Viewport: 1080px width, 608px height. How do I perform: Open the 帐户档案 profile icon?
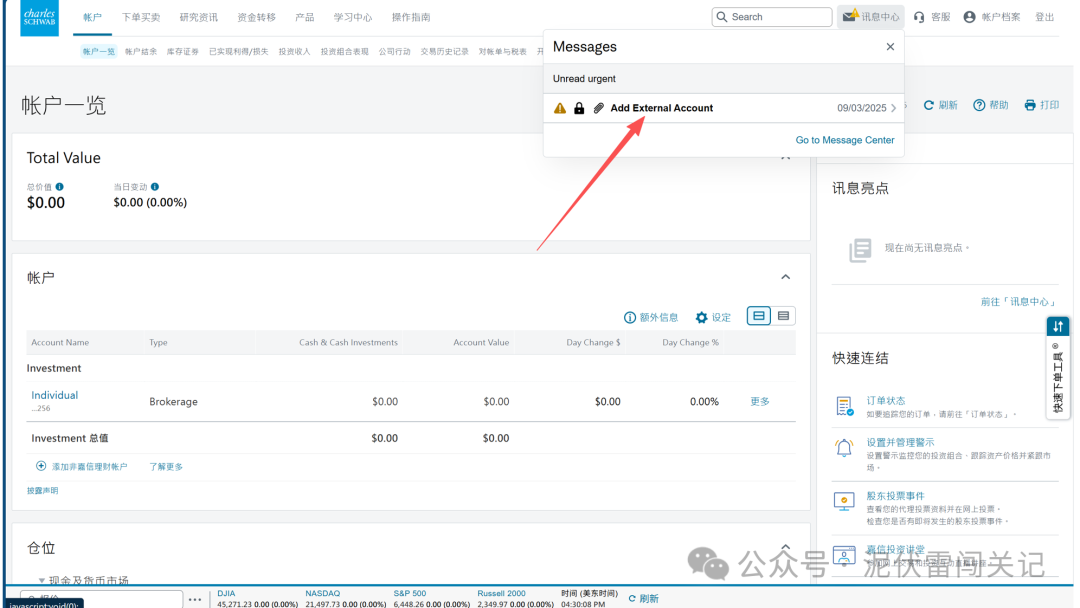(x=969, y=17)
